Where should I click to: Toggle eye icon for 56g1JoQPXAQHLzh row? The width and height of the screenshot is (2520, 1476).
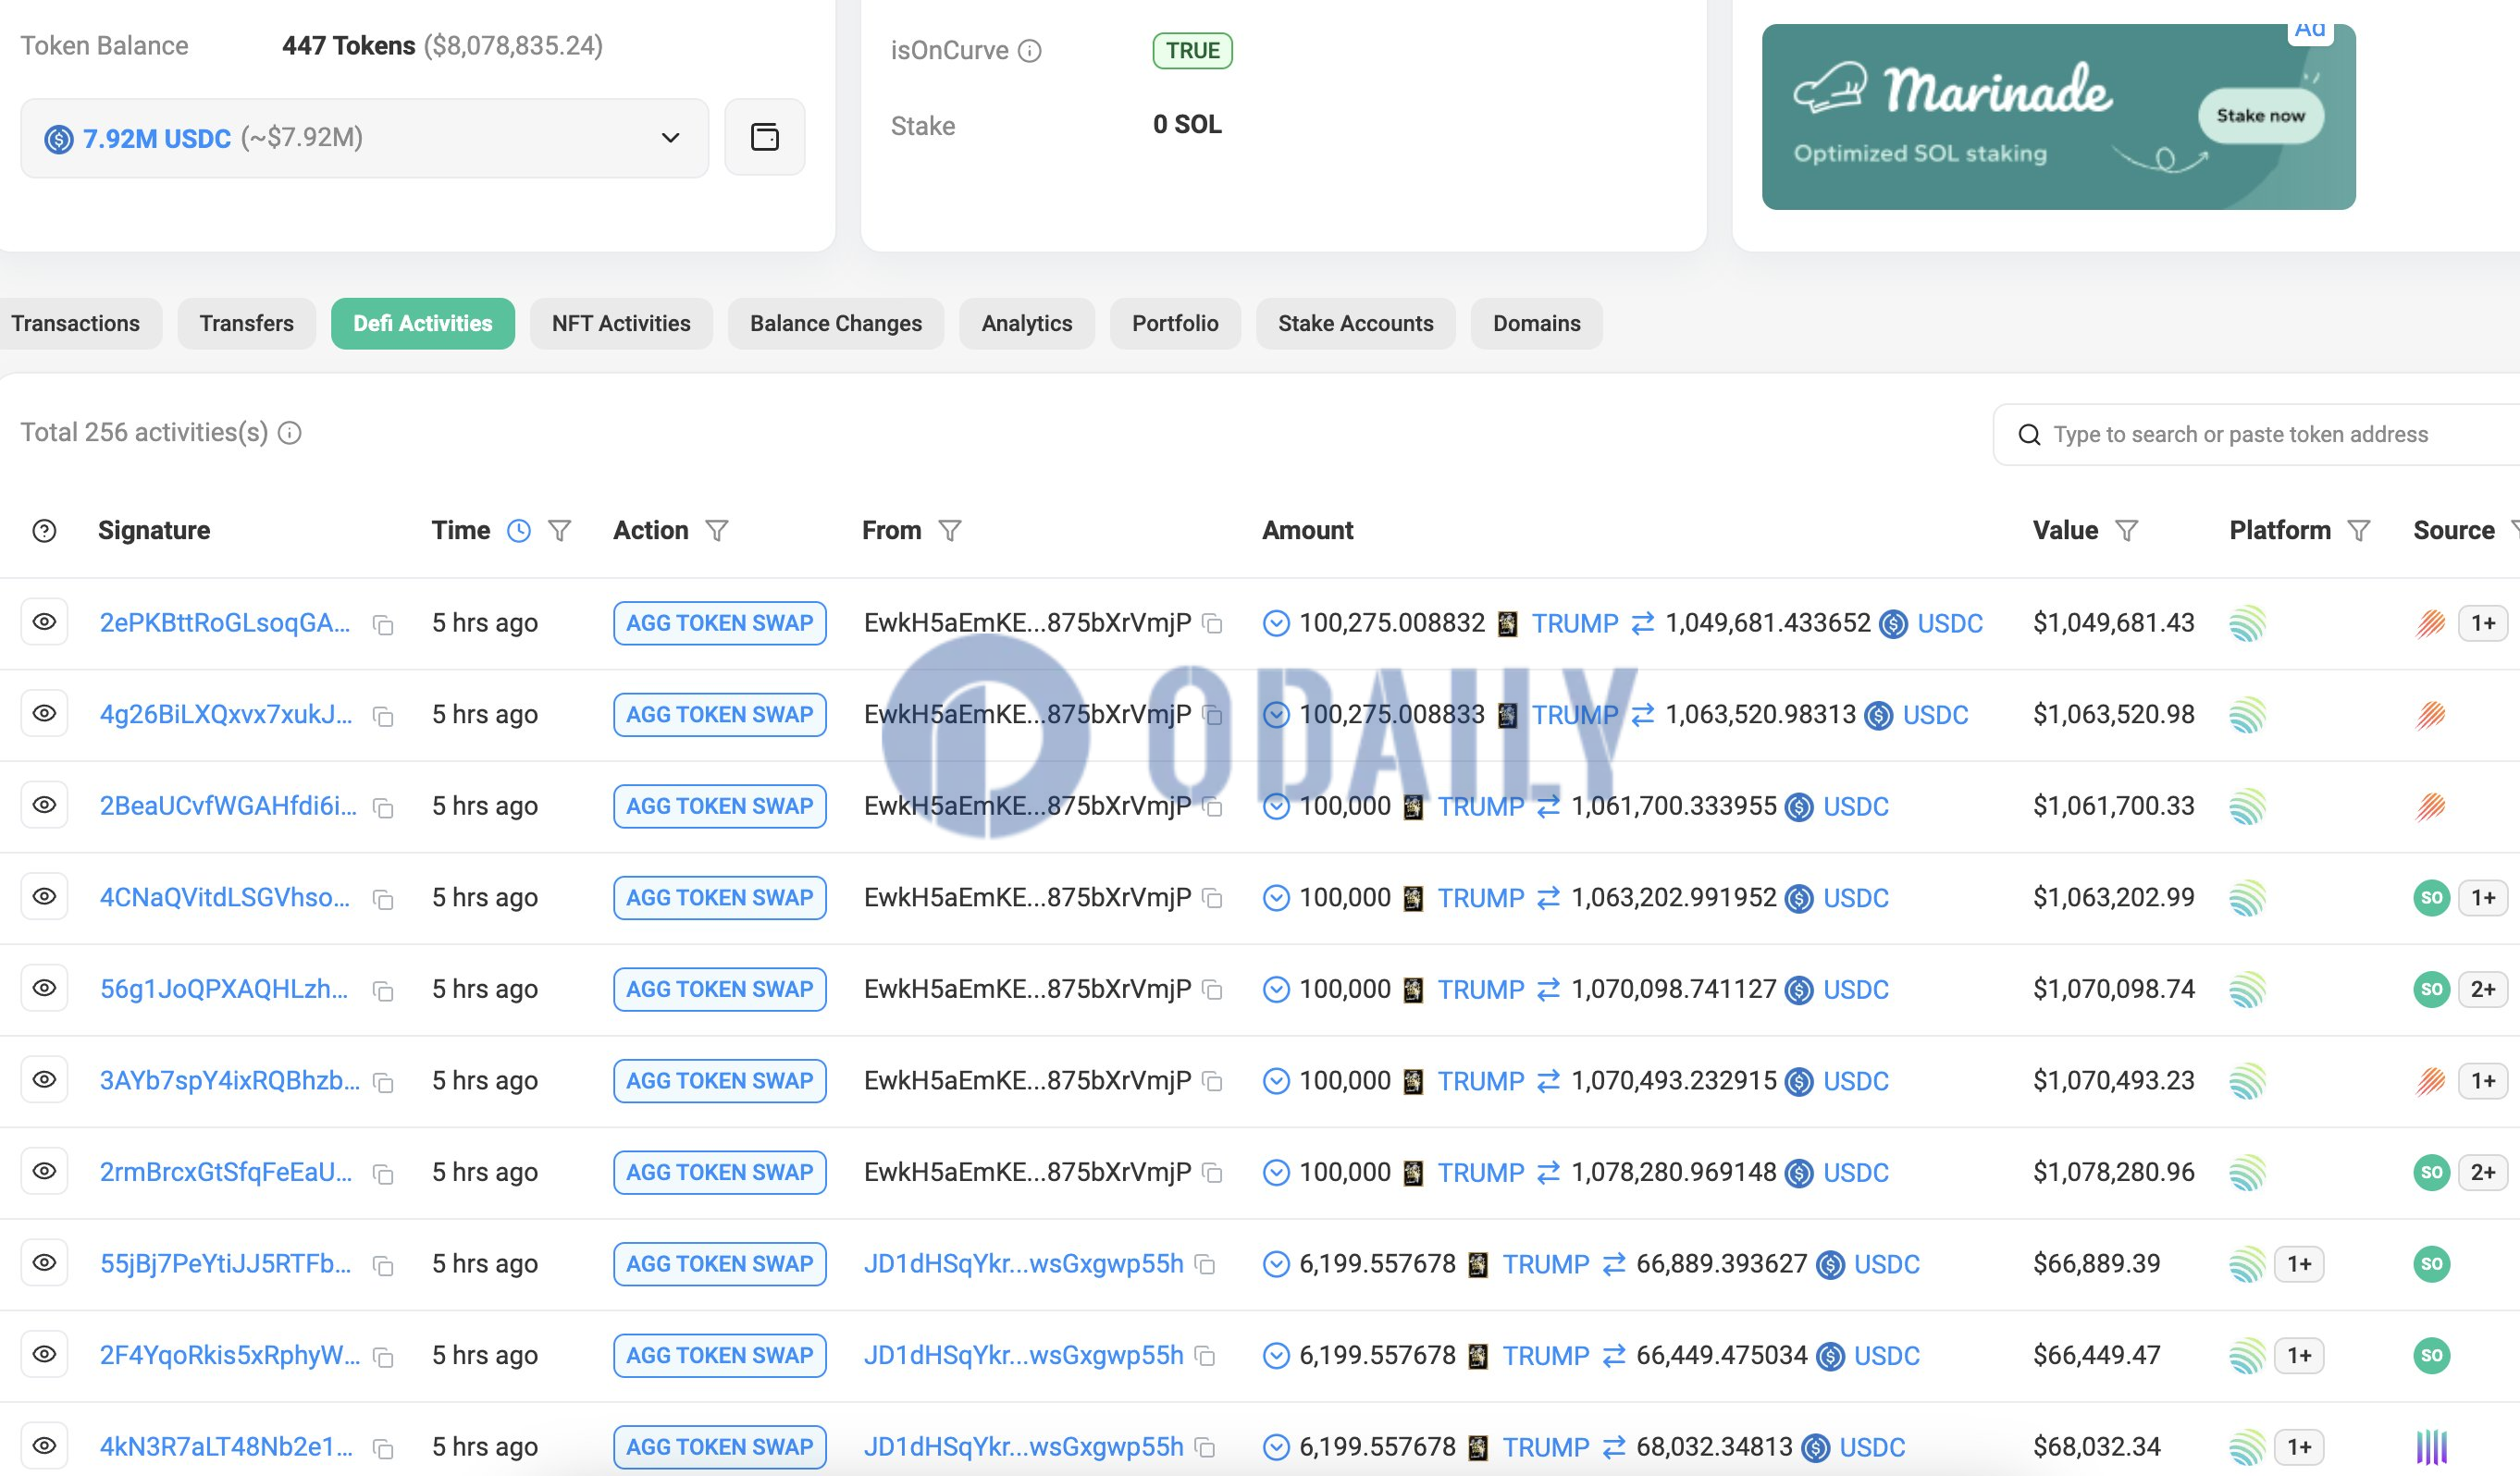pyautogui.click(x=44, y=988)
